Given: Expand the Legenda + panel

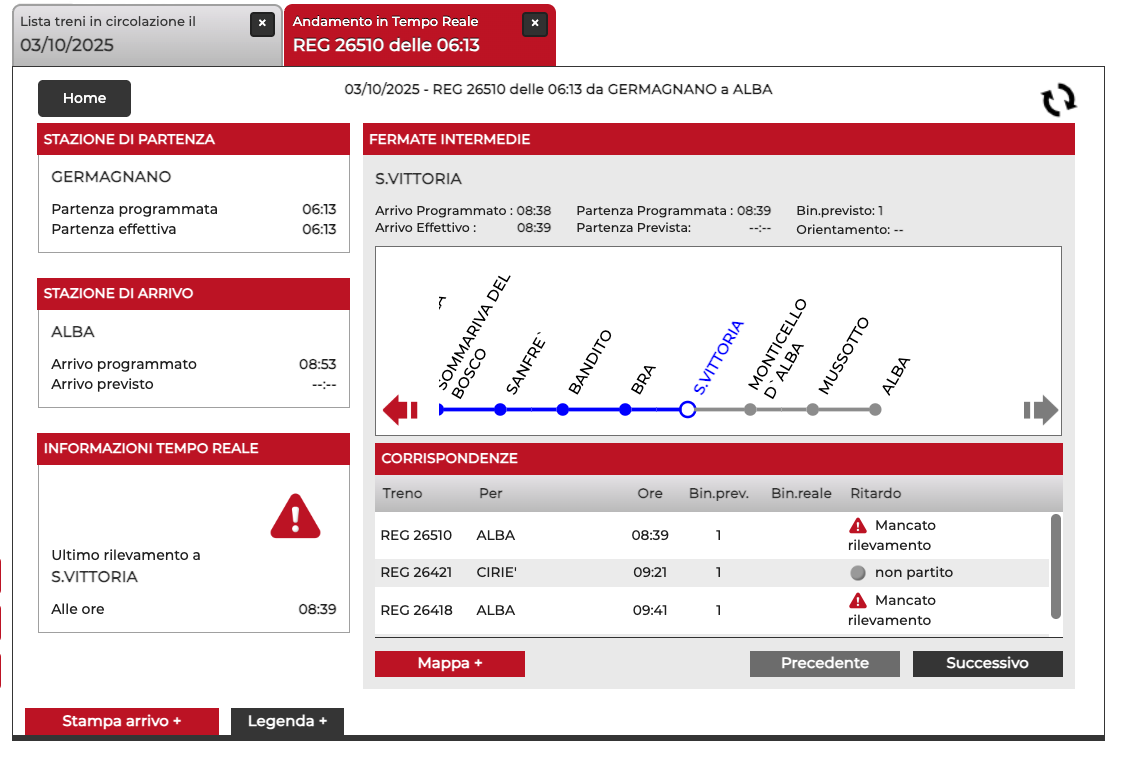Looking at the screenshot, I should (x=287, y=721).
